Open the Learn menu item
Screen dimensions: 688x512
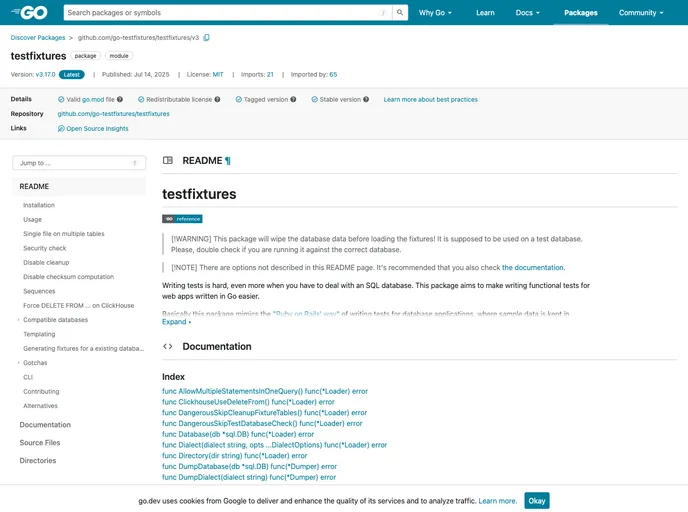click(485, 13)
